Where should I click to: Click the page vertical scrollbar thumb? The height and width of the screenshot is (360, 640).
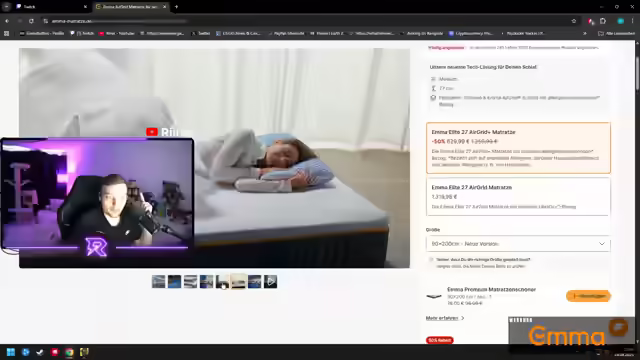[x=637, y=73]
